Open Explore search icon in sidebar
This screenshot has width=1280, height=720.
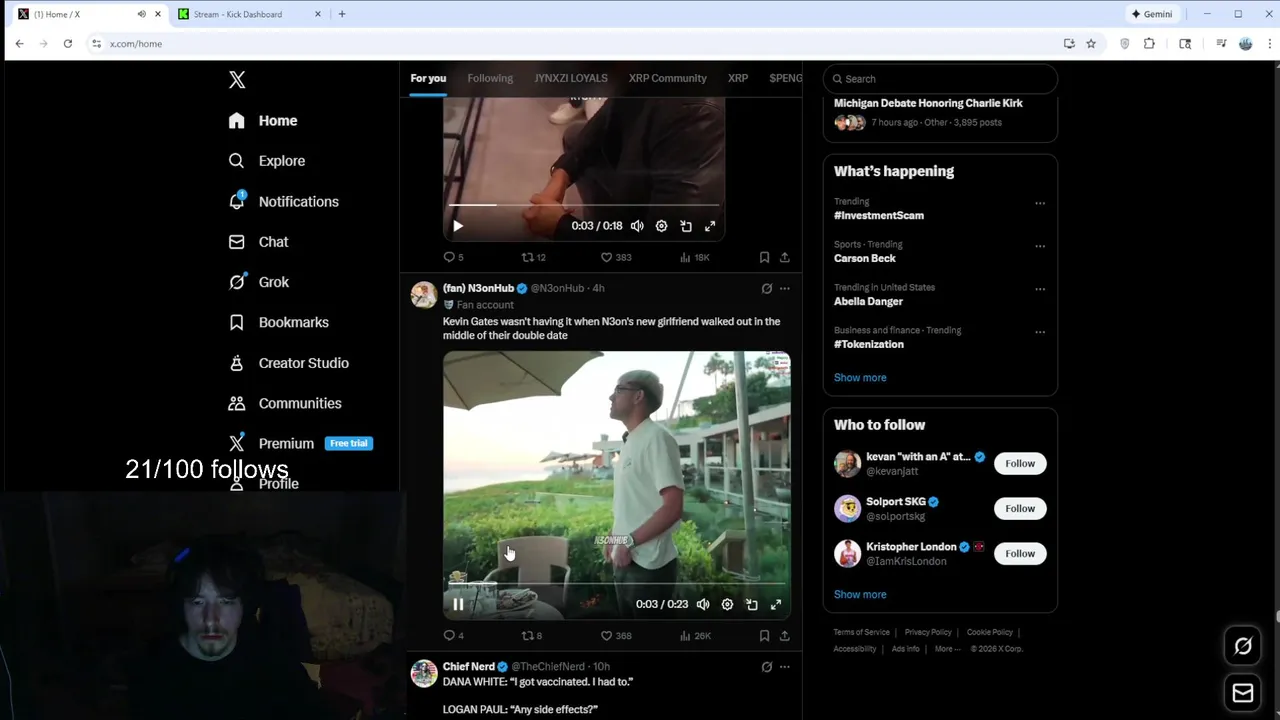[236, 161]
